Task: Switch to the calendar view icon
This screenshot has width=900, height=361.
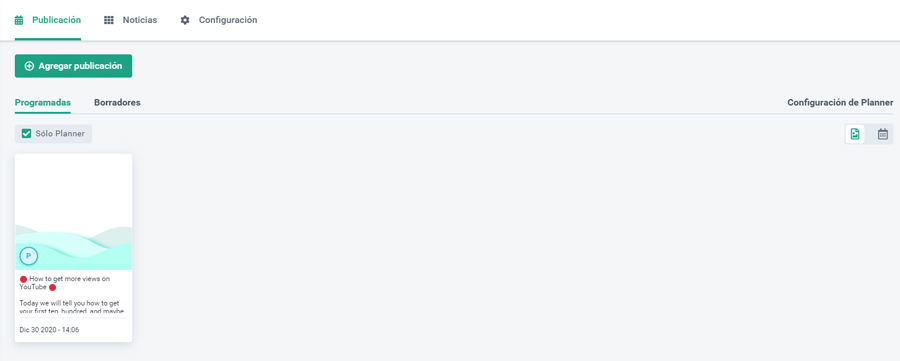Action: tap(883, 134)
